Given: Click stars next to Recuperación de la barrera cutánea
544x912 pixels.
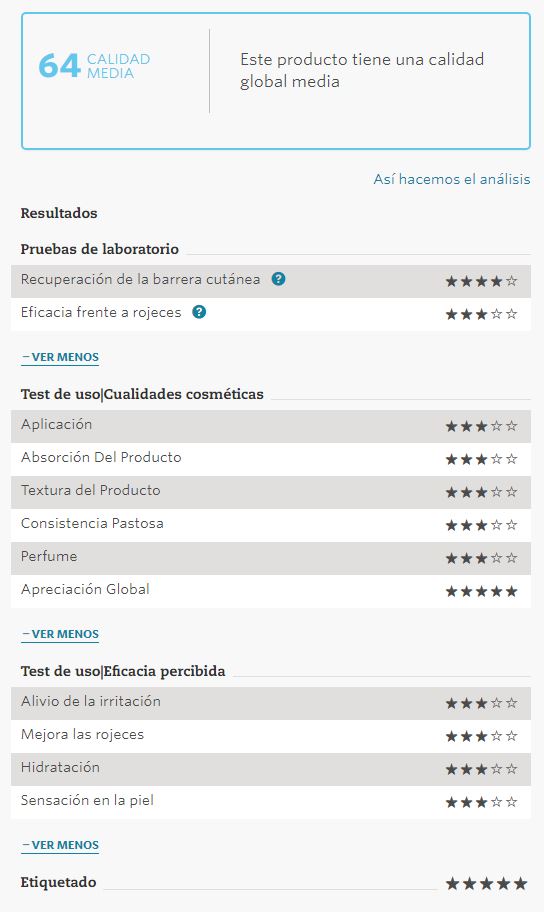Looking at the screenshot, I should pos(481,282).
